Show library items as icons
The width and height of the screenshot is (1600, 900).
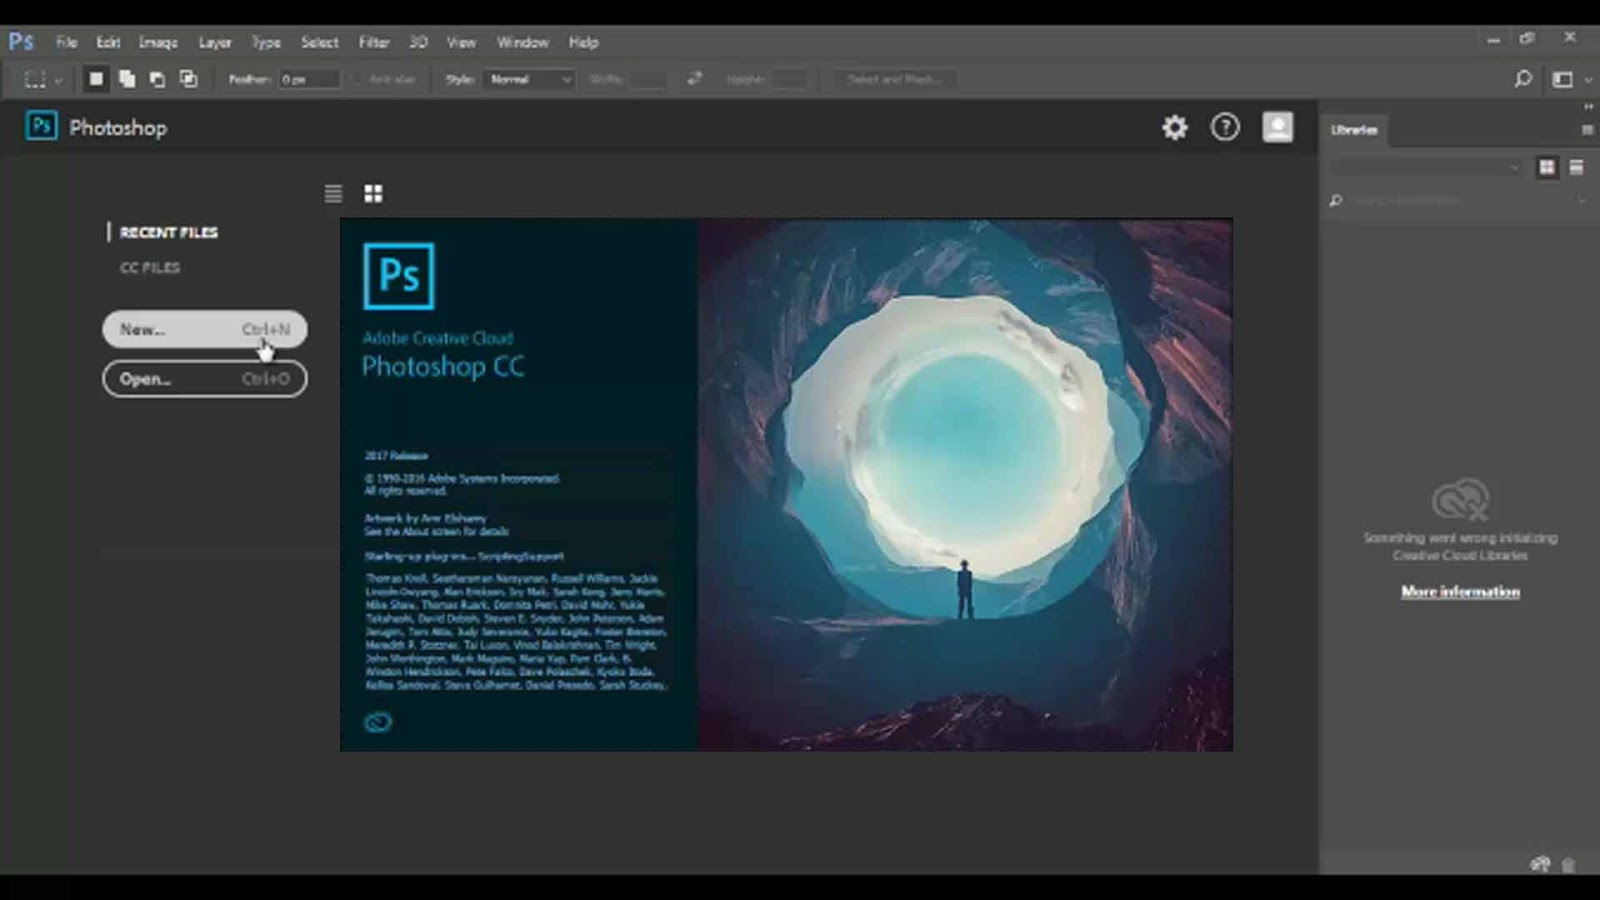[1547, 167]
